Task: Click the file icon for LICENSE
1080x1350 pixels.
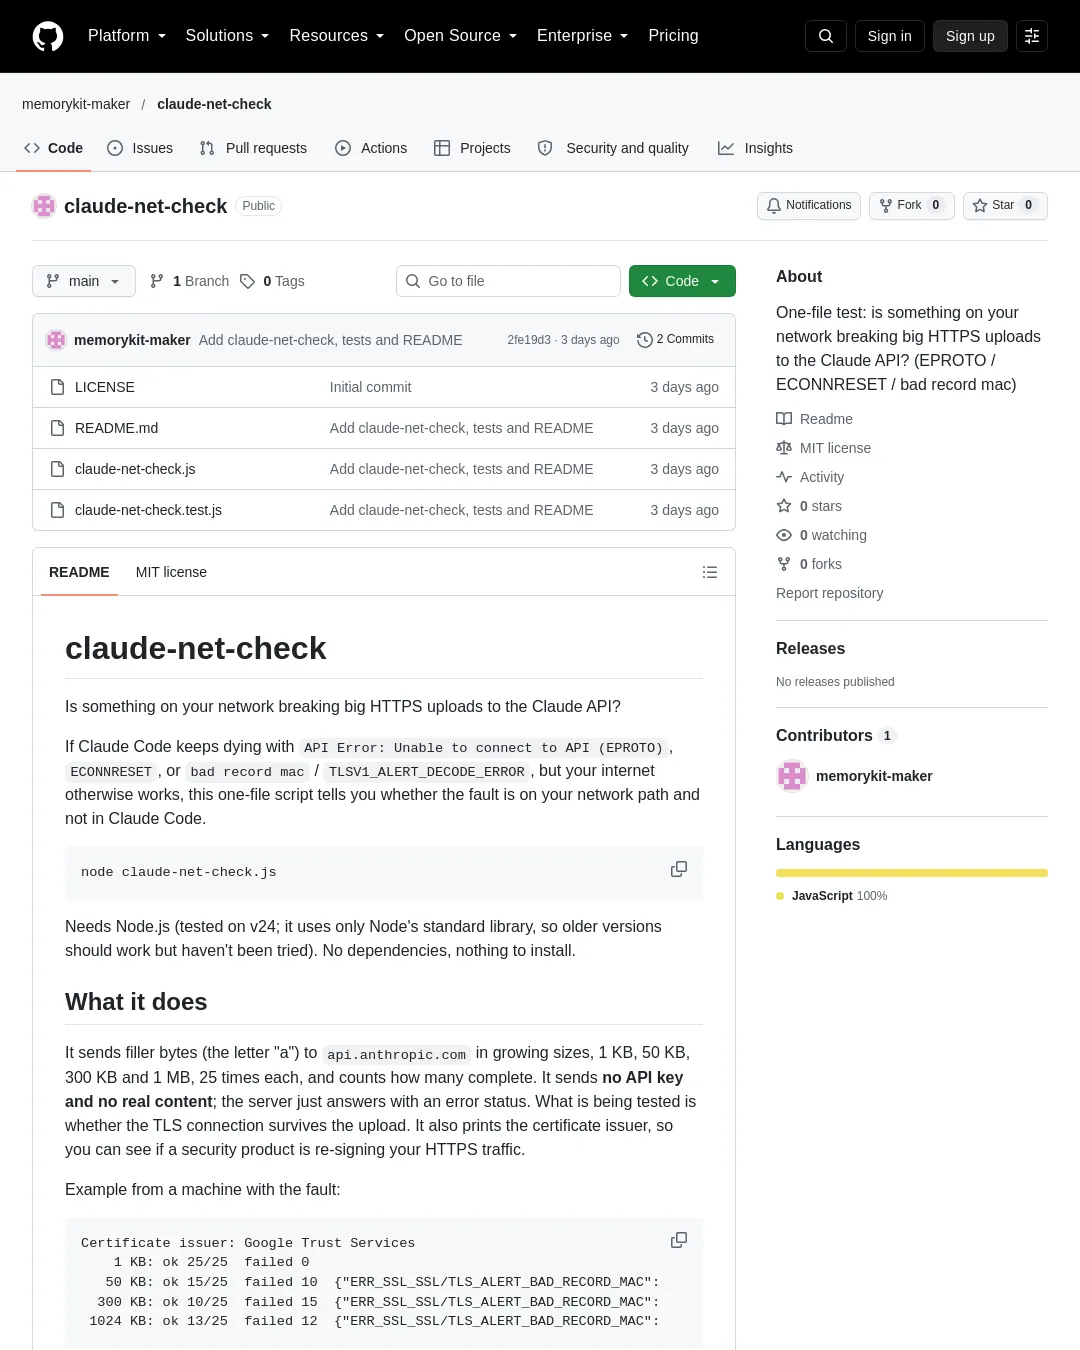Action: pos(58,387)
